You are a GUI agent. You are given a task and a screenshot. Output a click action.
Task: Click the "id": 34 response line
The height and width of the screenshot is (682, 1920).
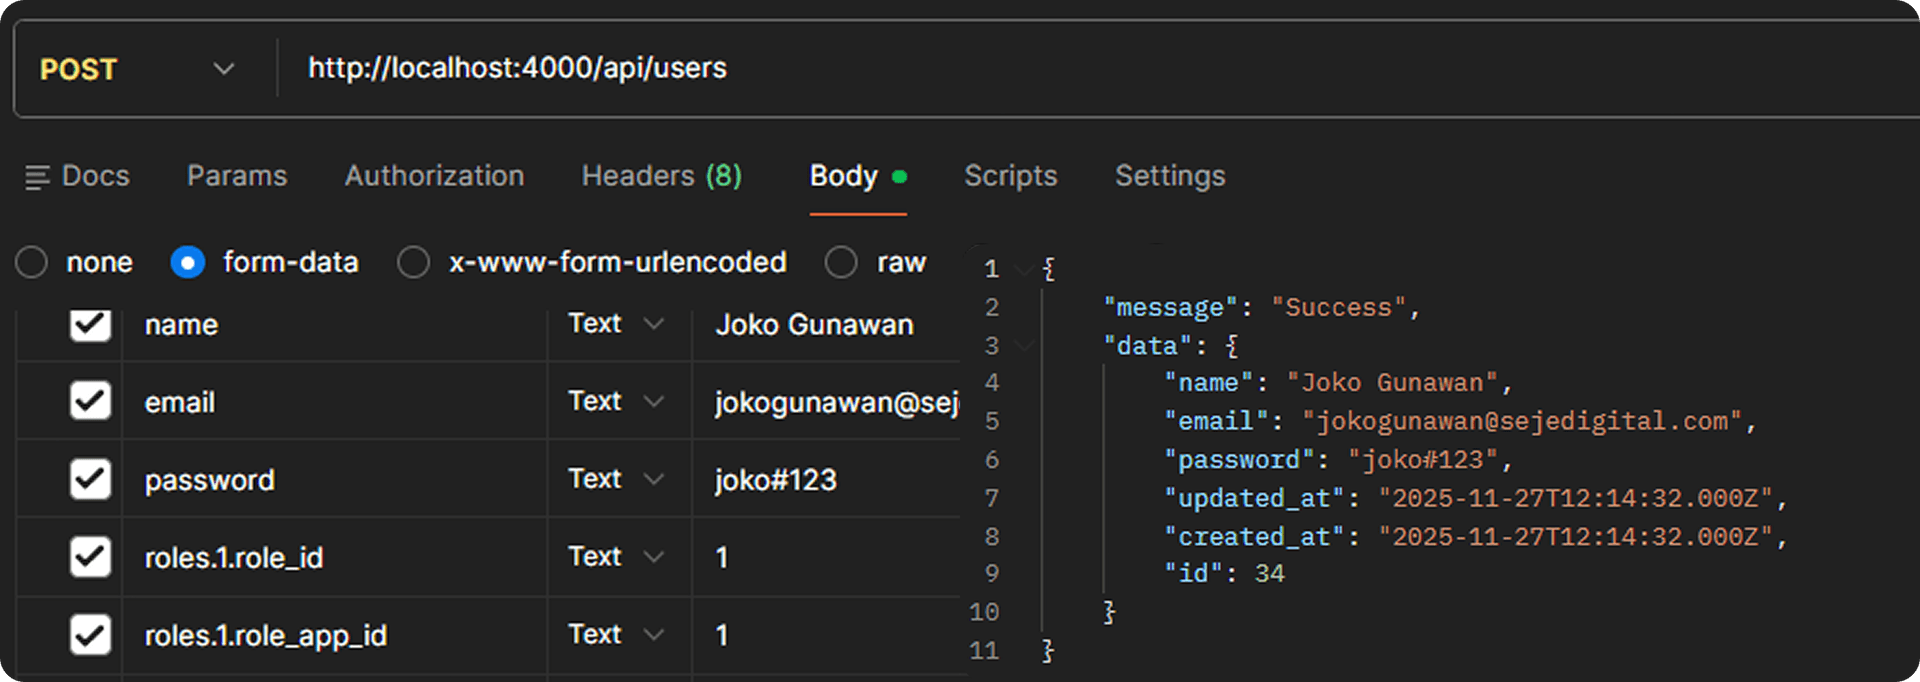tap(1224, 573)
